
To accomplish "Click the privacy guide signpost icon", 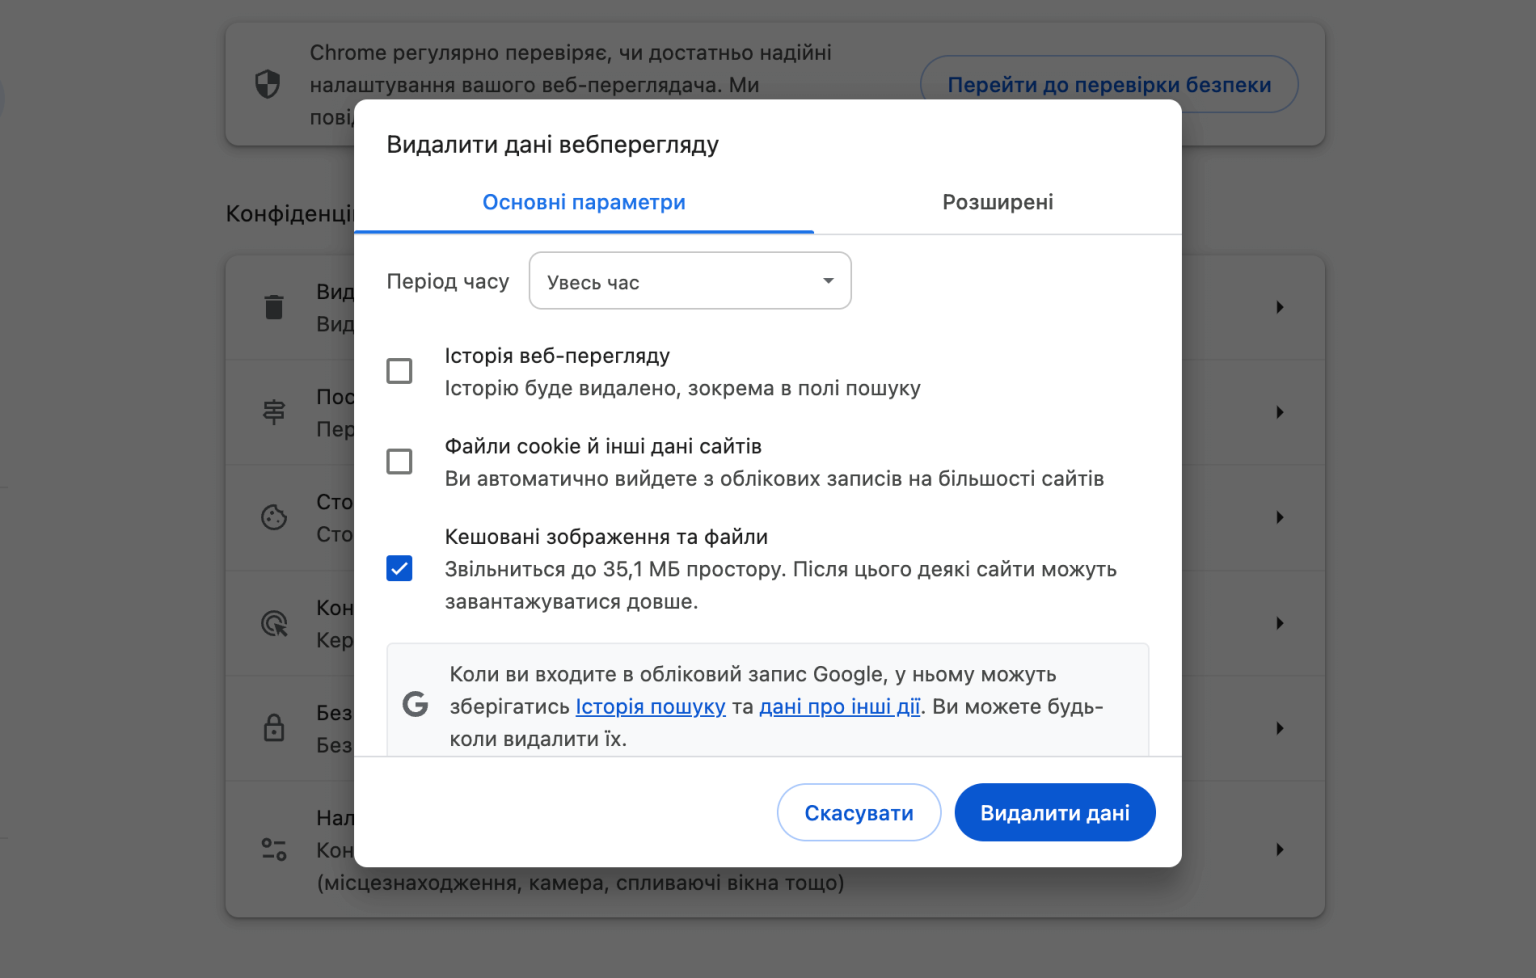I will [x=274, y=412].
